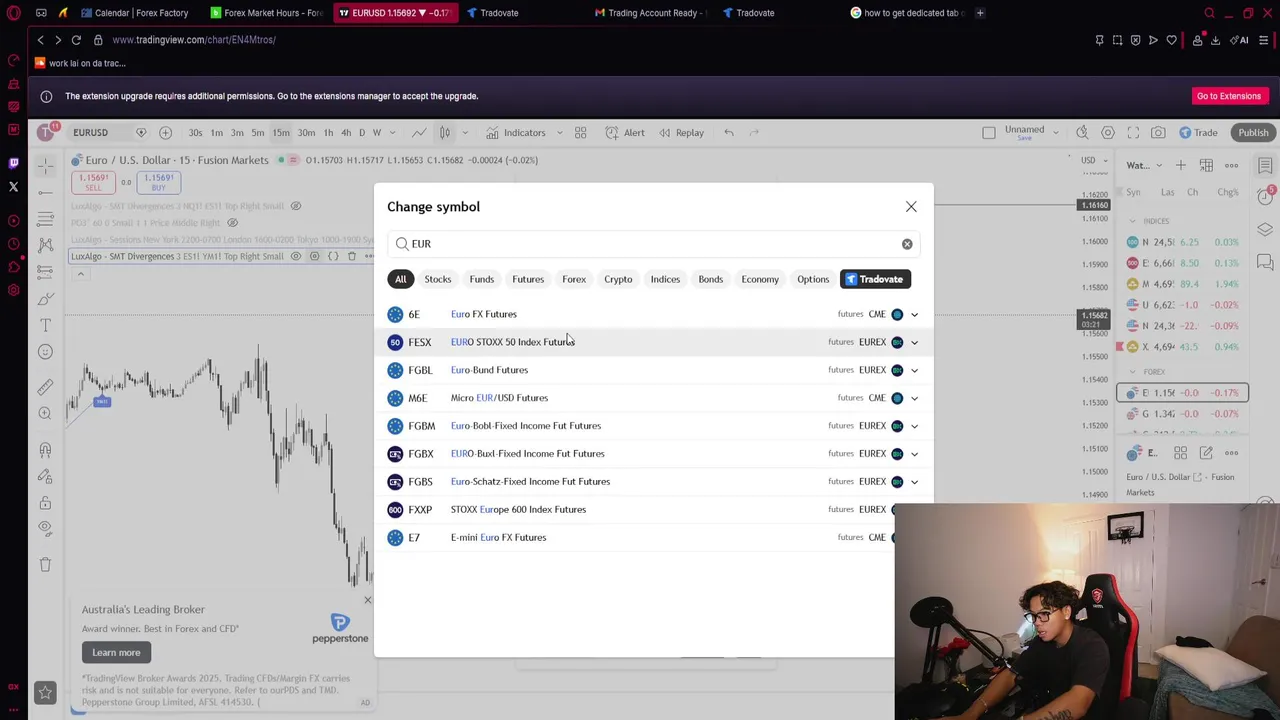The height and width of the screenshot is (720, 1280).
Task: Expand contracts for FGBL row
Action: [914, 370]
